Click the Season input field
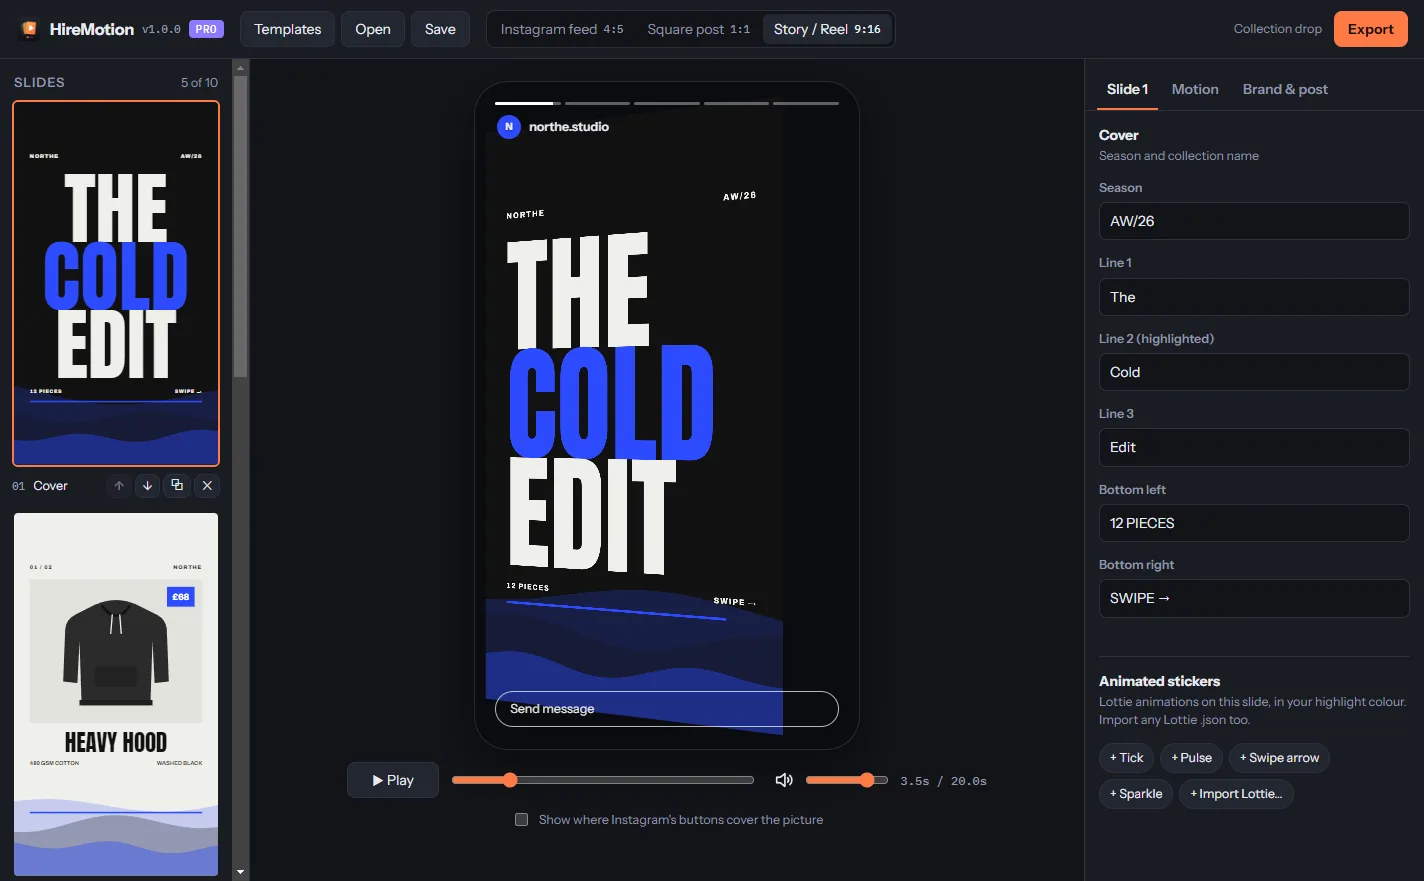Image resolution: width=1424 pixels, height=881 pixels. [1254, 221]
